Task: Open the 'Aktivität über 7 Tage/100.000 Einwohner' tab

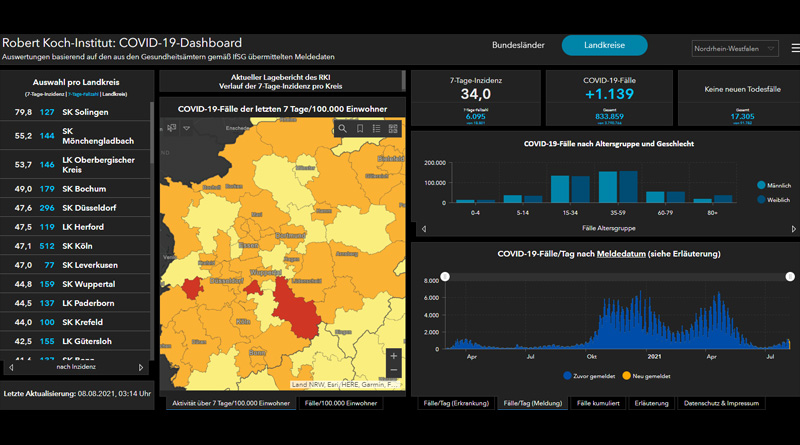Action: [231, 403]
